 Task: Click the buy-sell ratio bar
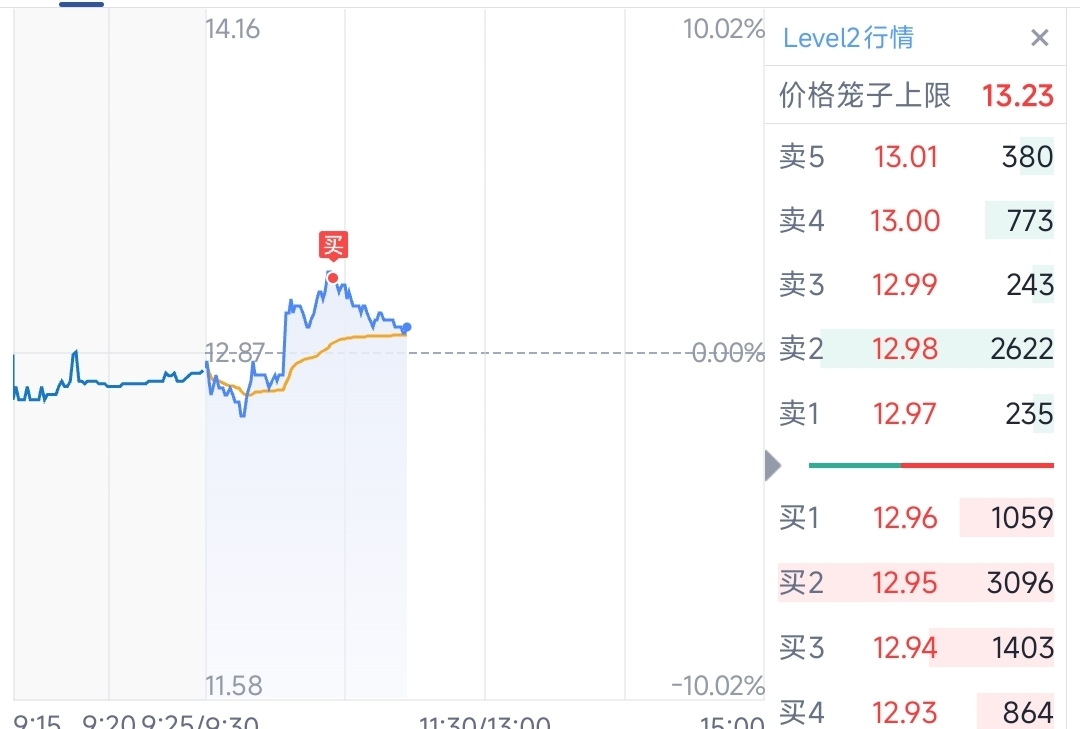pyautogui.click(x=931, y=466)
